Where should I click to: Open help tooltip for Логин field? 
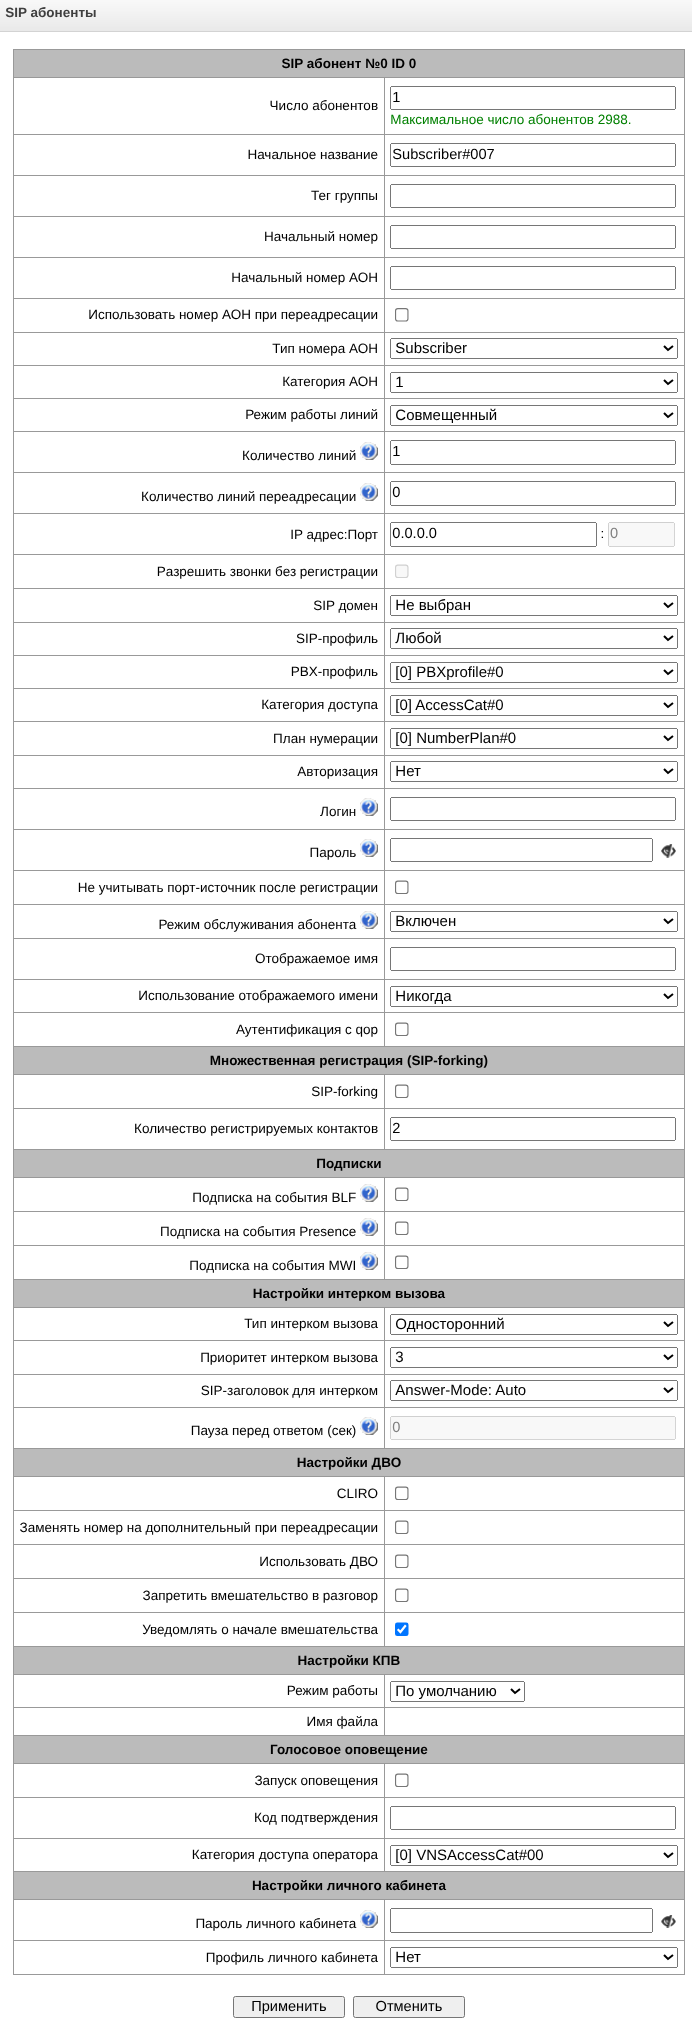(370, 808)
